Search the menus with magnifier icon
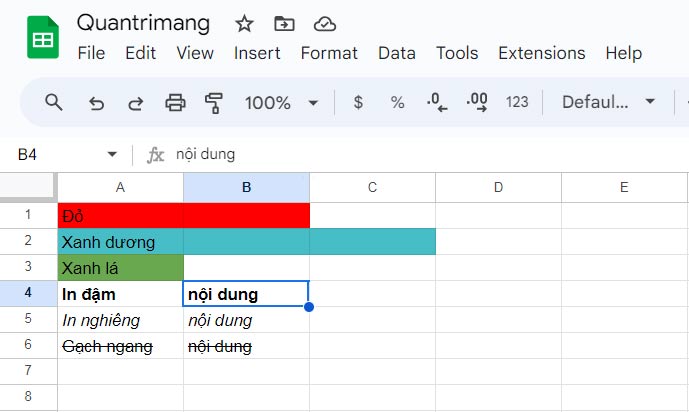The image size is (689, 412). tap(54, 102)
